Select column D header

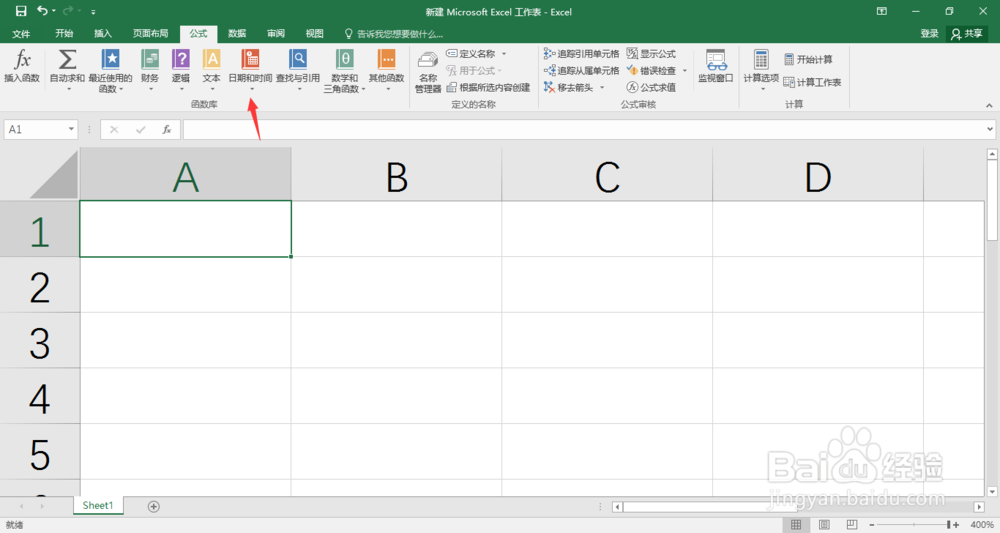coord(818,175)
